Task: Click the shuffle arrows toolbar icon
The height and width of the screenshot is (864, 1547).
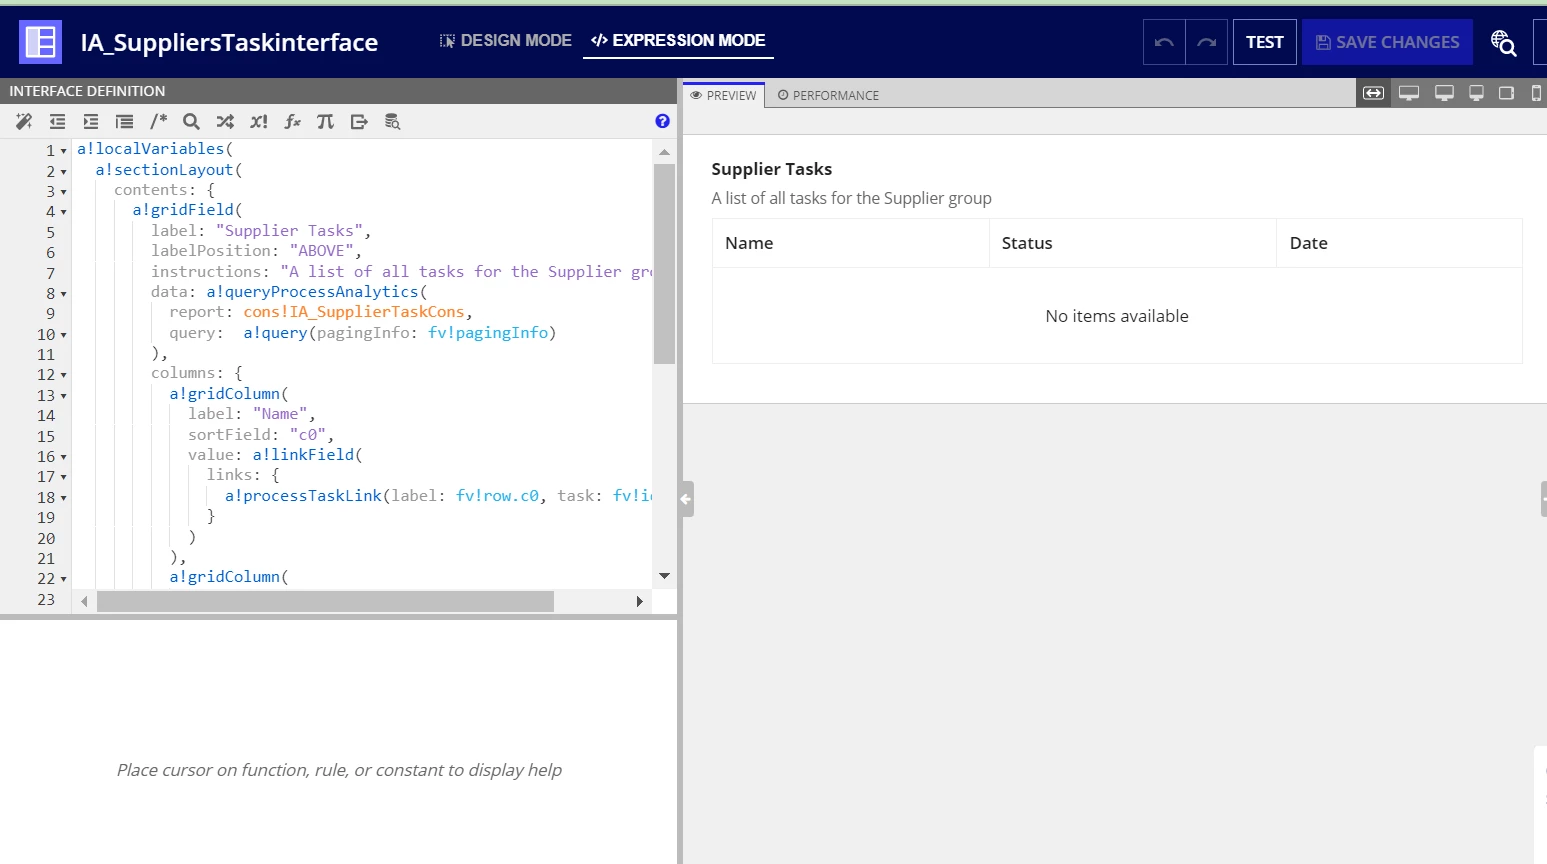Action: tap(225, 122)
